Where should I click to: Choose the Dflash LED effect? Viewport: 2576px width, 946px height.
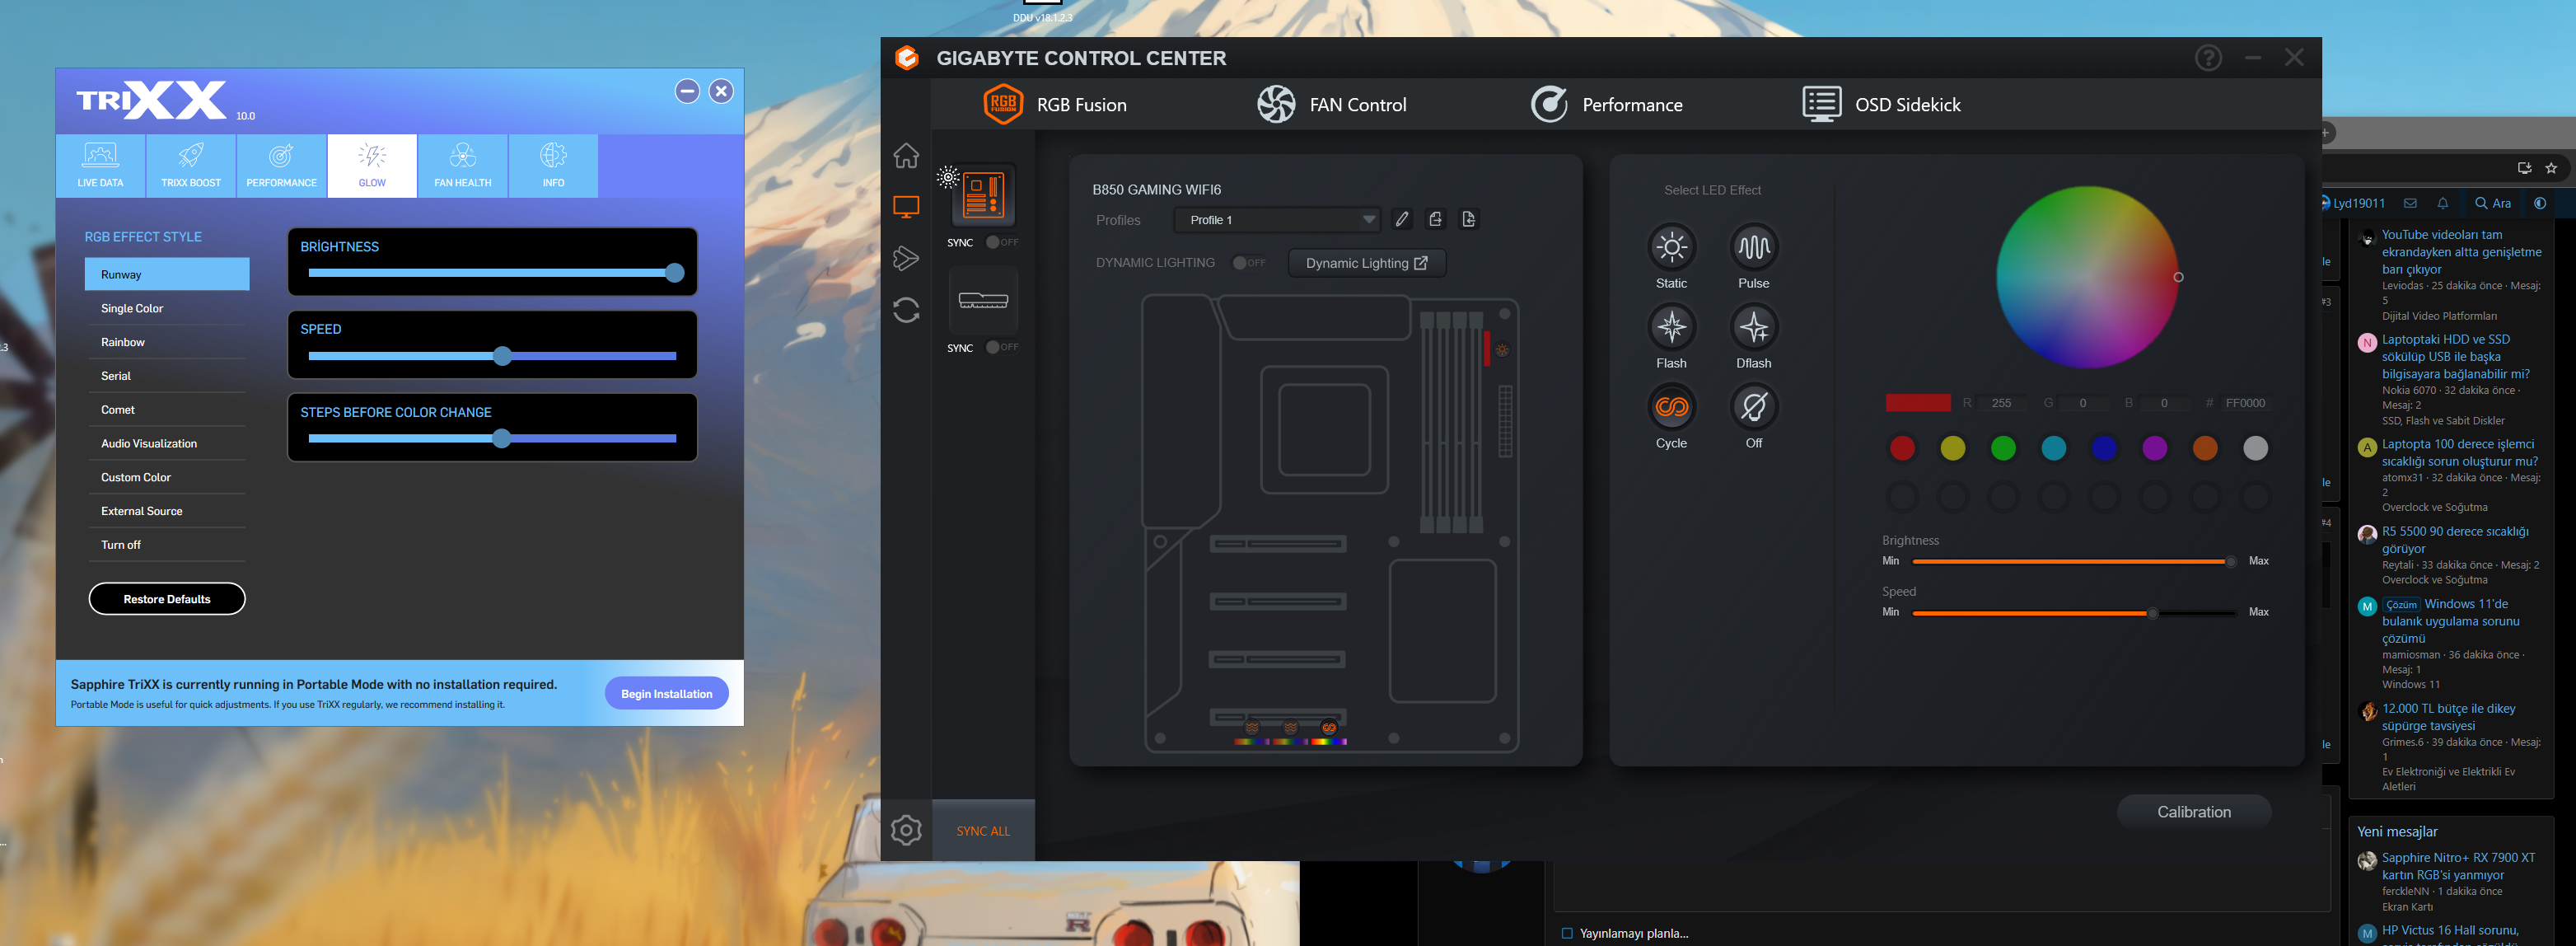coord(1753,326)
